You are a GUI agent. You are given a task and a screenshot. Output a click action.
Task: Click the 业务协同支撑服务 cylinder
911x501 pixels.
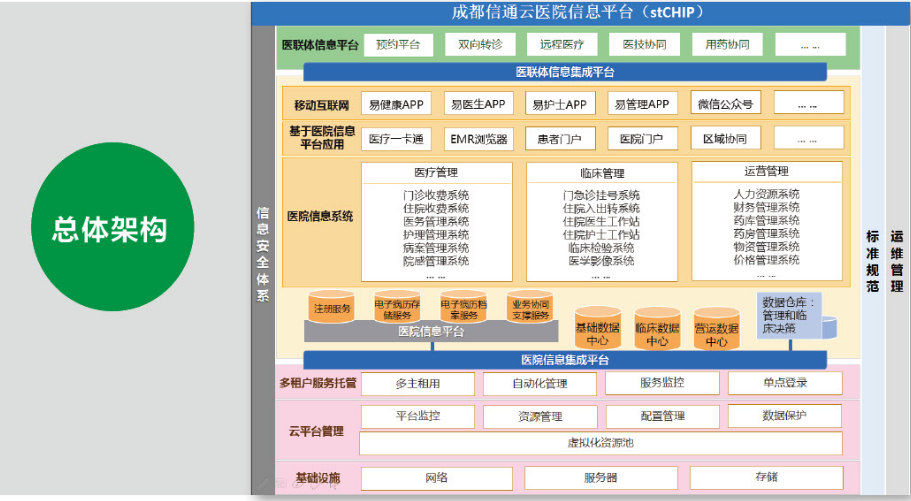click(x=530, y=307)
